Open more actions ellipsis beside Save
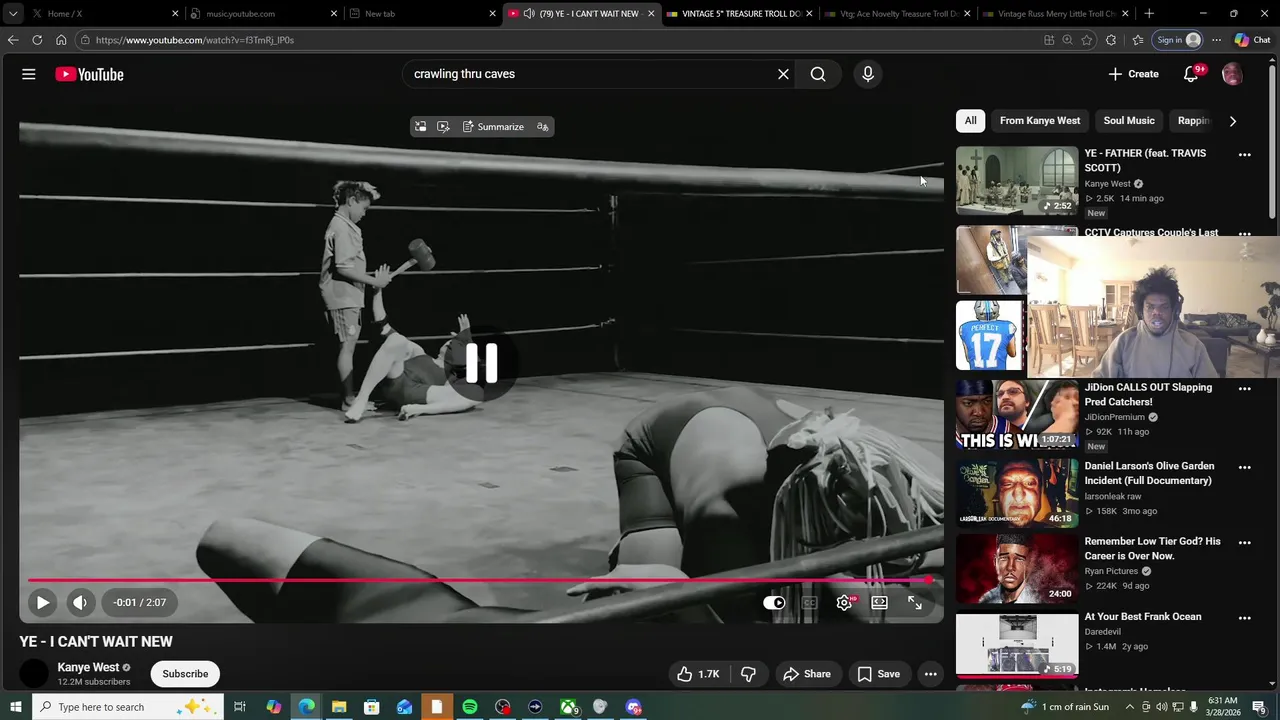This screenshot has height=720, width=1280. click(931, 674)
